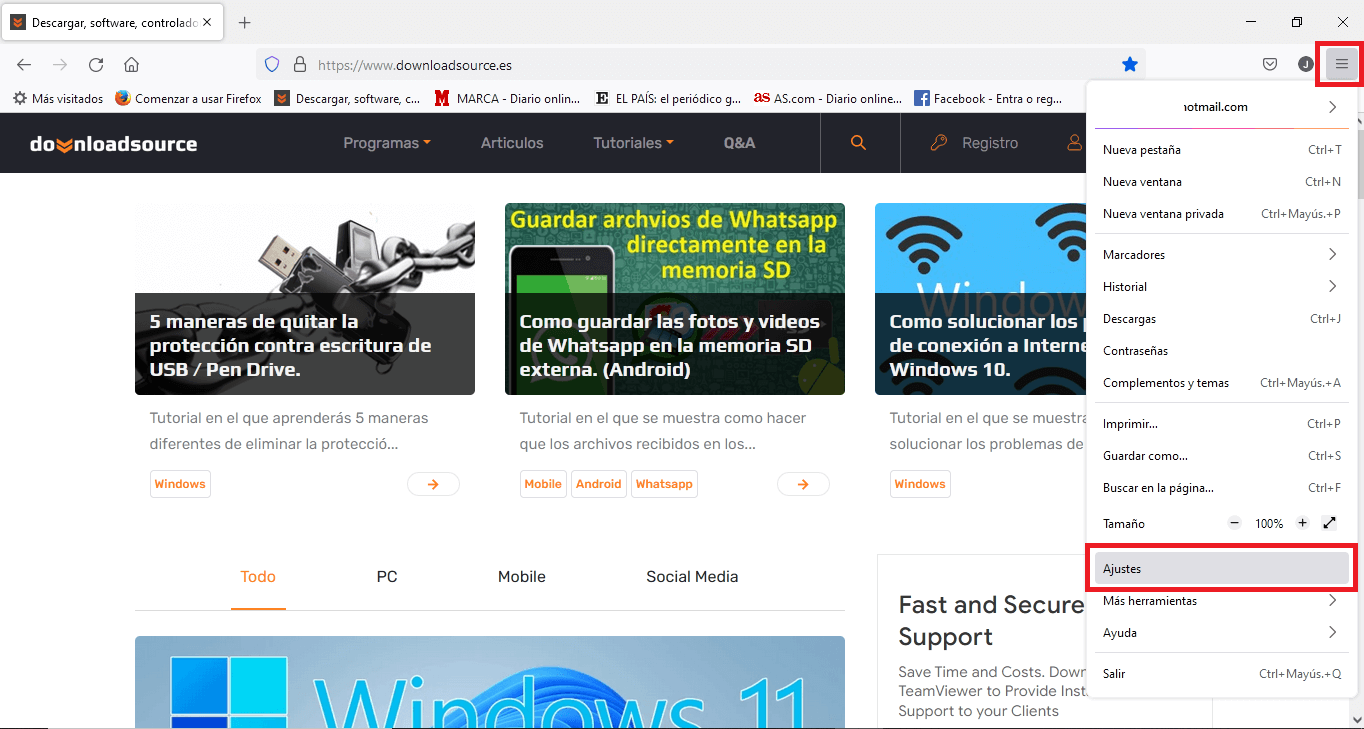Open the Tutoriales dropdown

[x=633, y=143]
